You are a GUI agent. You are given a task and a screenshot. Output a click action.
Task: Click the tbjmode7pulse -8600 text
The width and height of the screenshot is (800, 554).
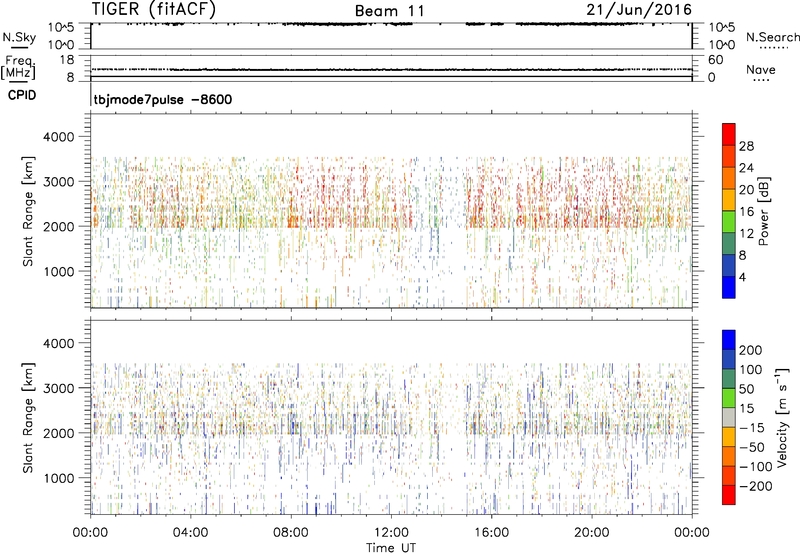click(162, 99)
